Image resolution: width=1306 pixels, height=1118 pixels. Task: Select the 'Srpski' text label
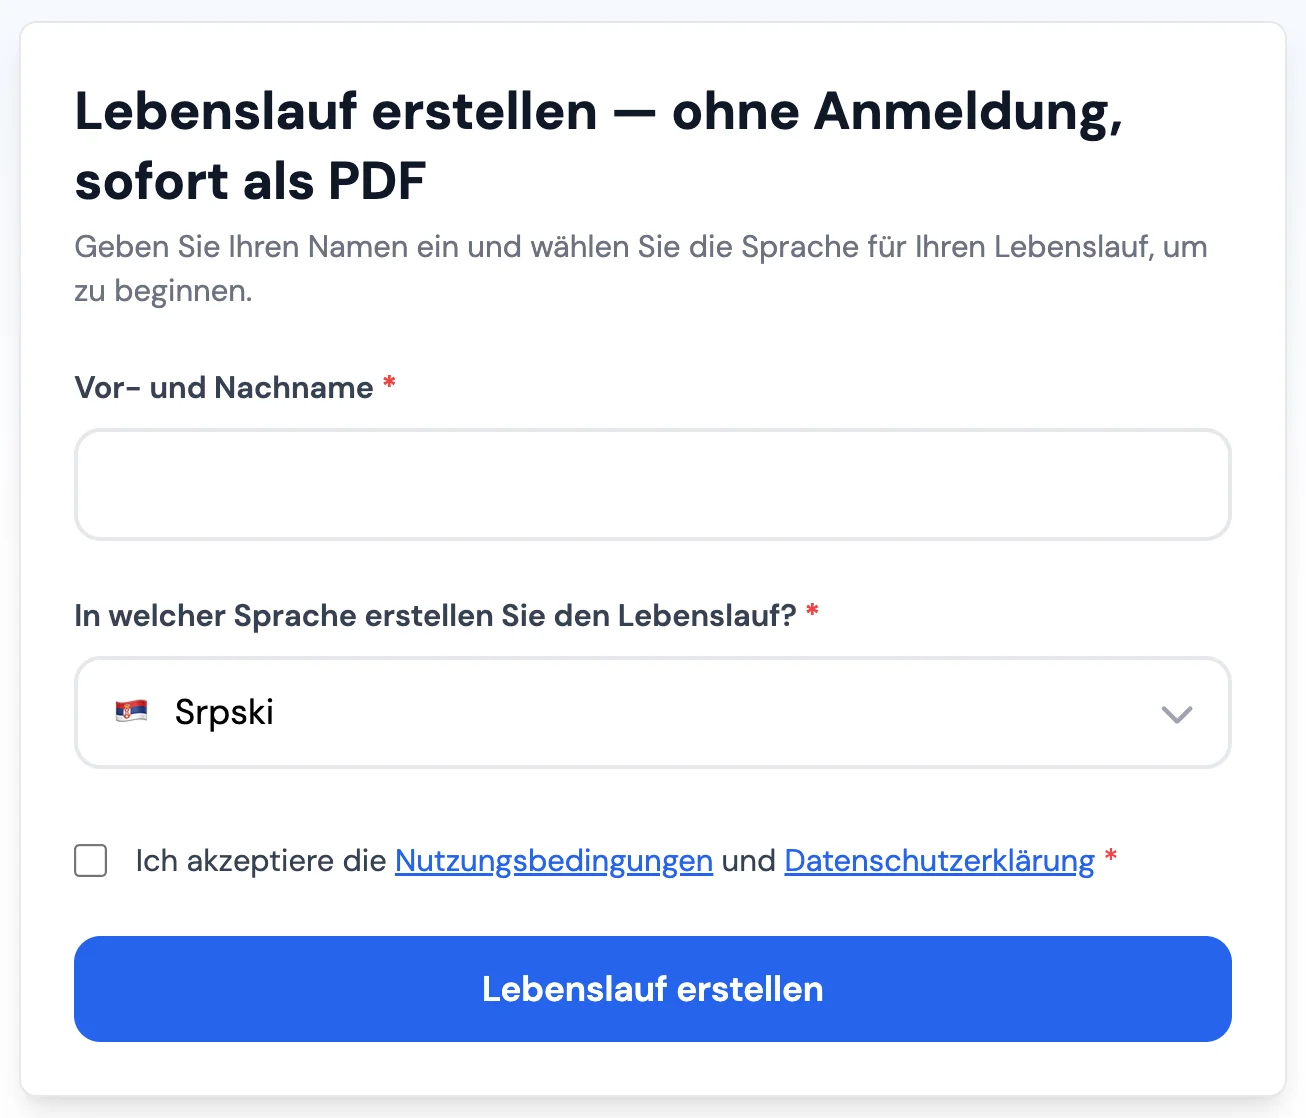(224, 712)
